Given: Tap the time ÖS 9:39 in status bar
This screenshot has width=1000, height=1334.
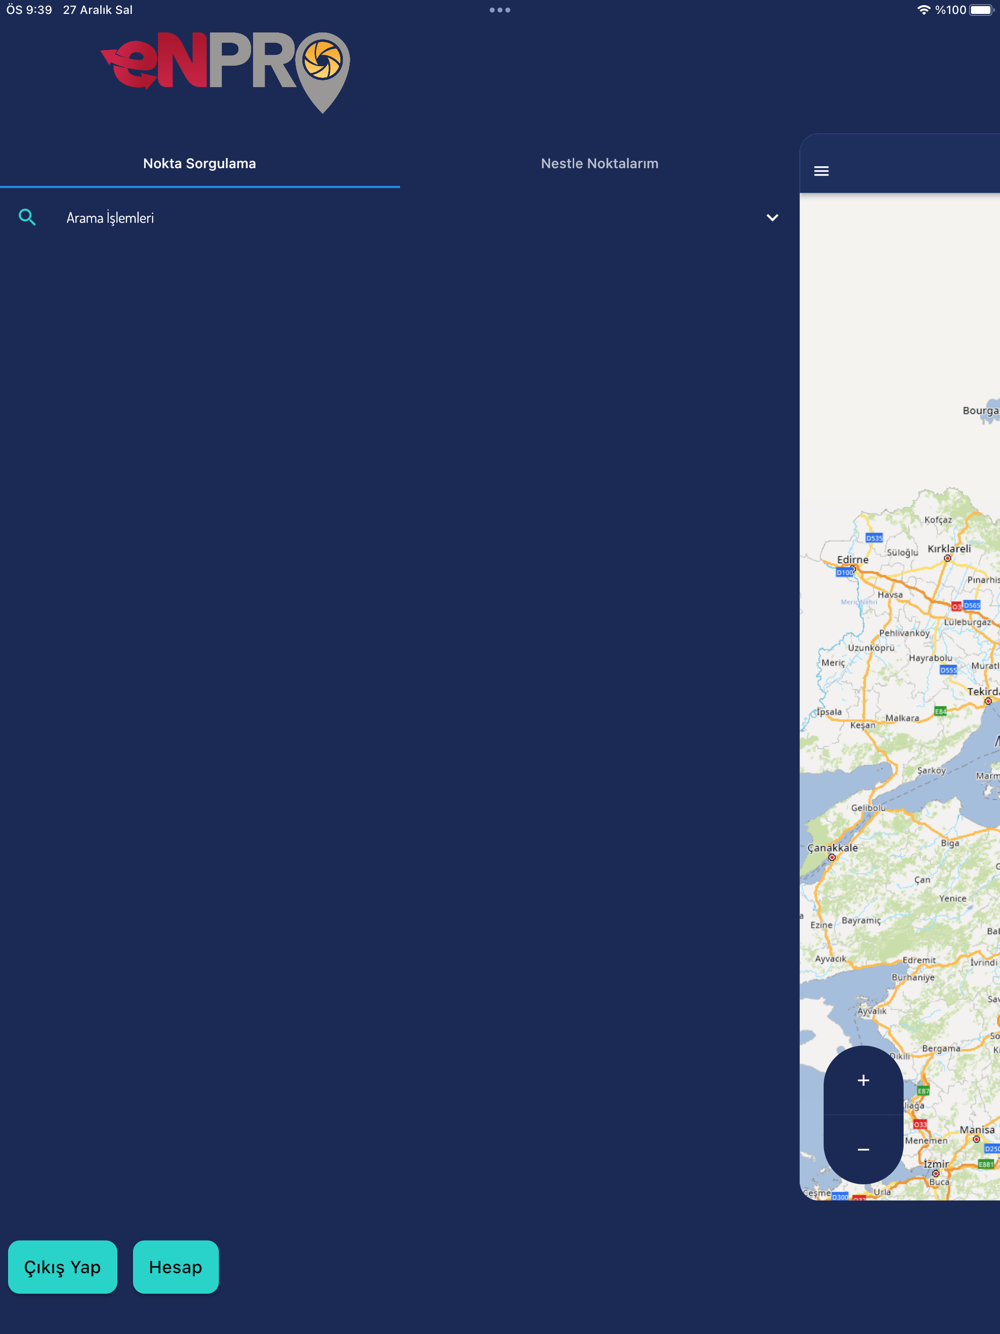Looking at the screenshot, I should click(x=29, y=10).
